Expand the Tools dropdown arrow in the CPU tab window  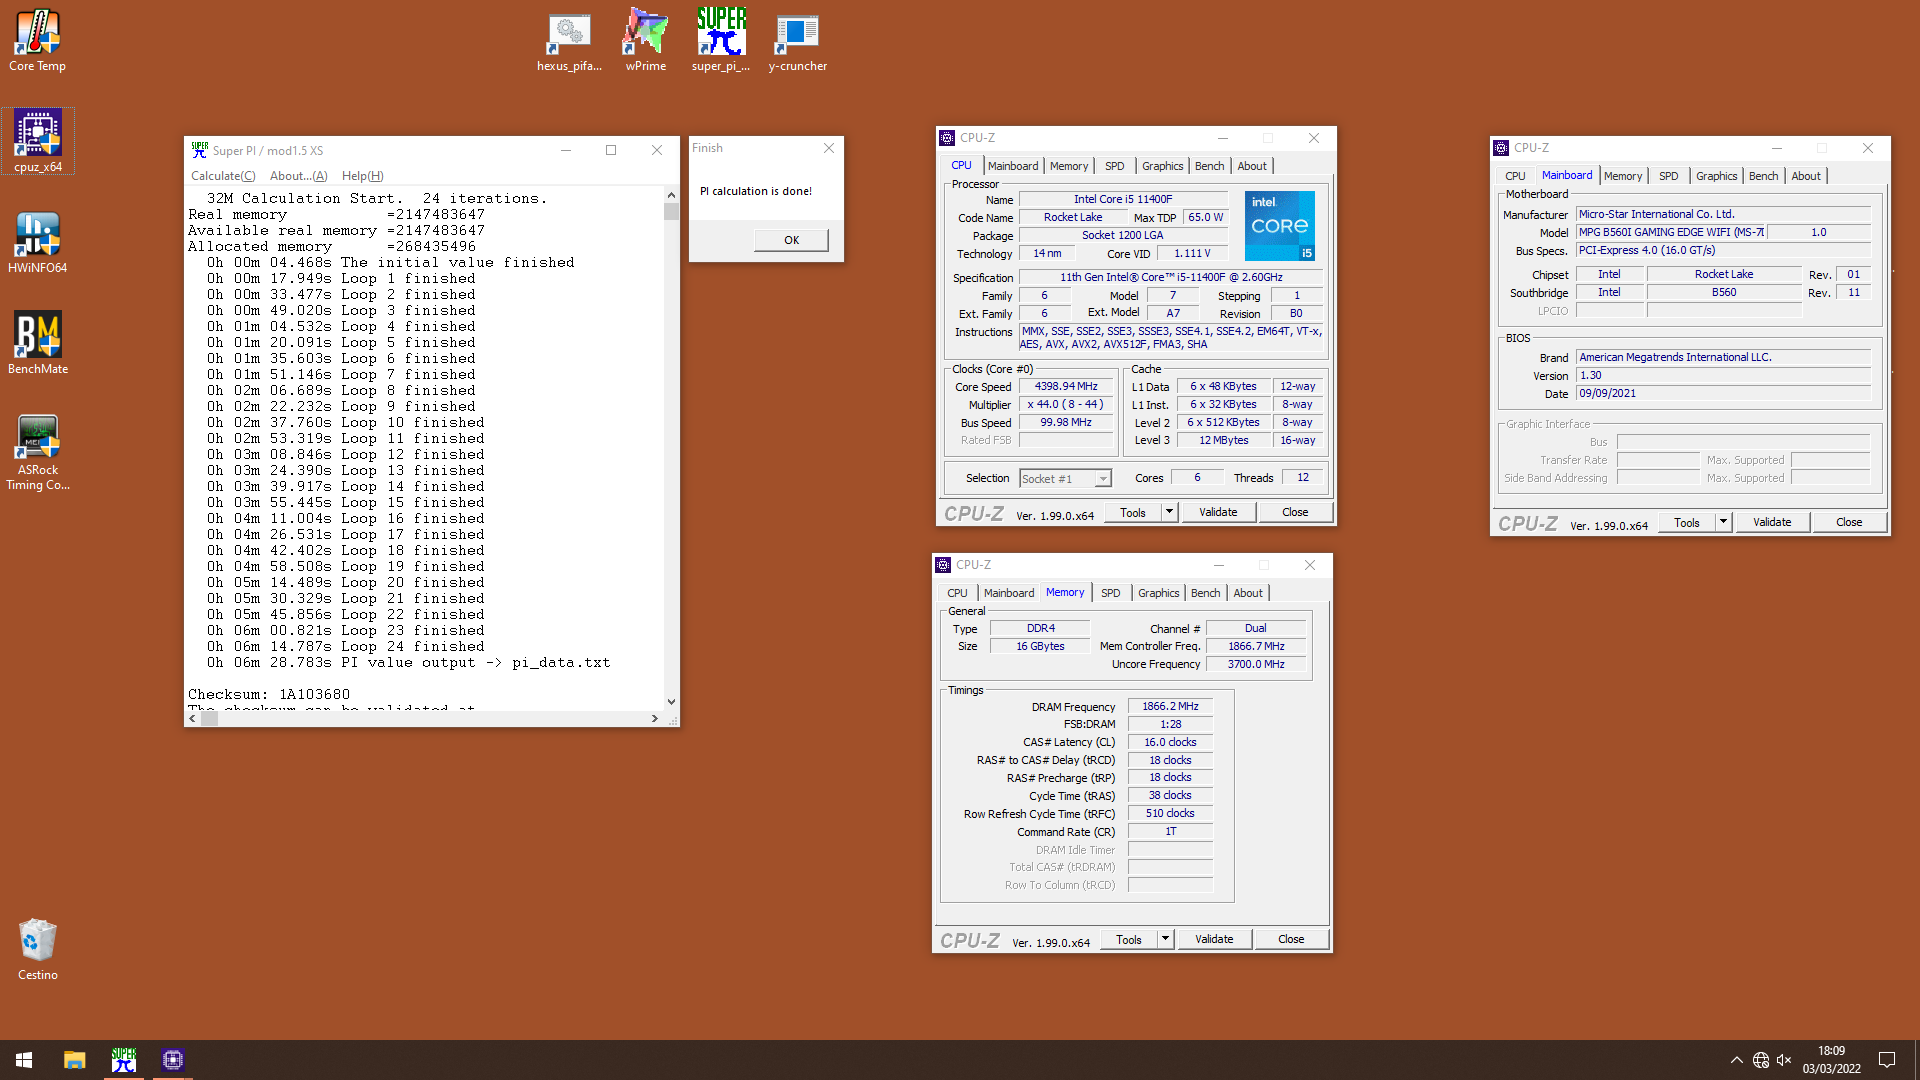(1168, 512)
